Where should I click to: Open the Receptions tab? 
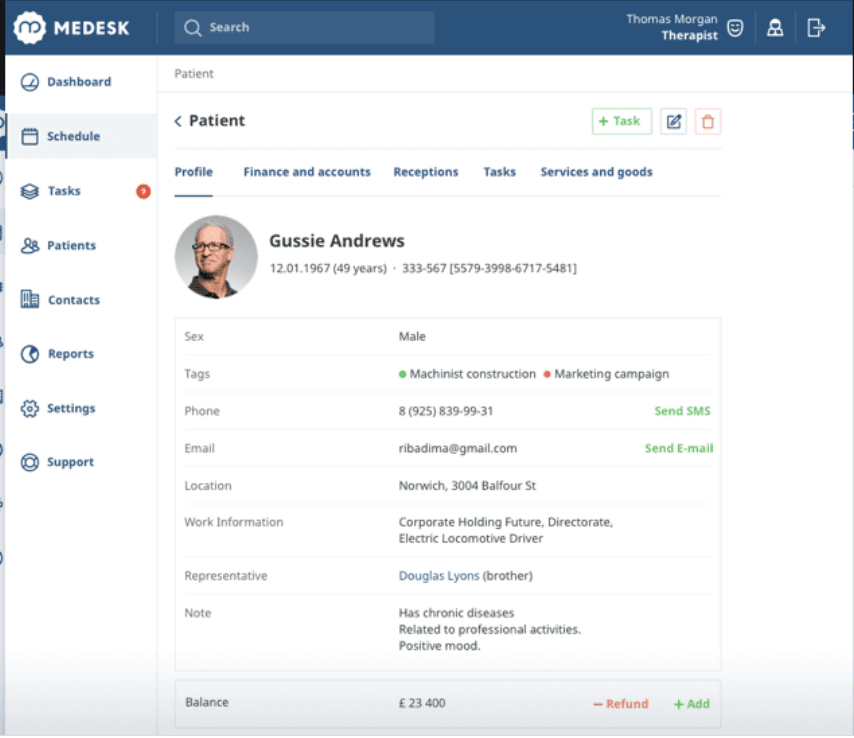click(426, 172)
